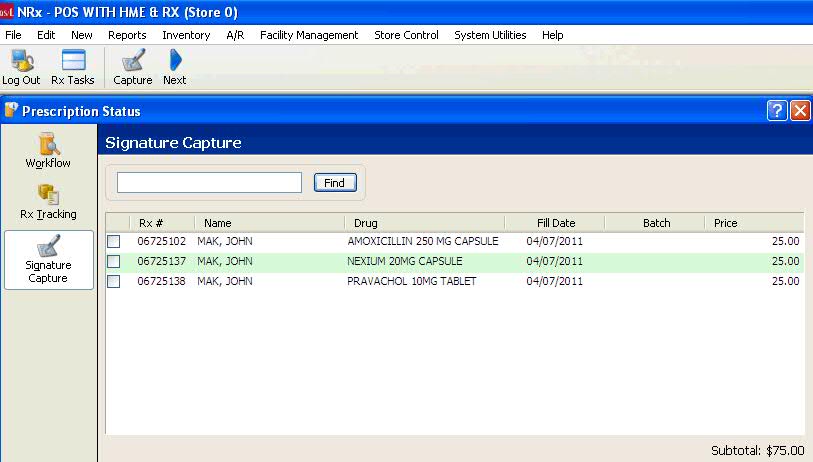Click the Log Out toolbar icon
The height and width of the screenshot is (462, 813).
click(21, 67)
